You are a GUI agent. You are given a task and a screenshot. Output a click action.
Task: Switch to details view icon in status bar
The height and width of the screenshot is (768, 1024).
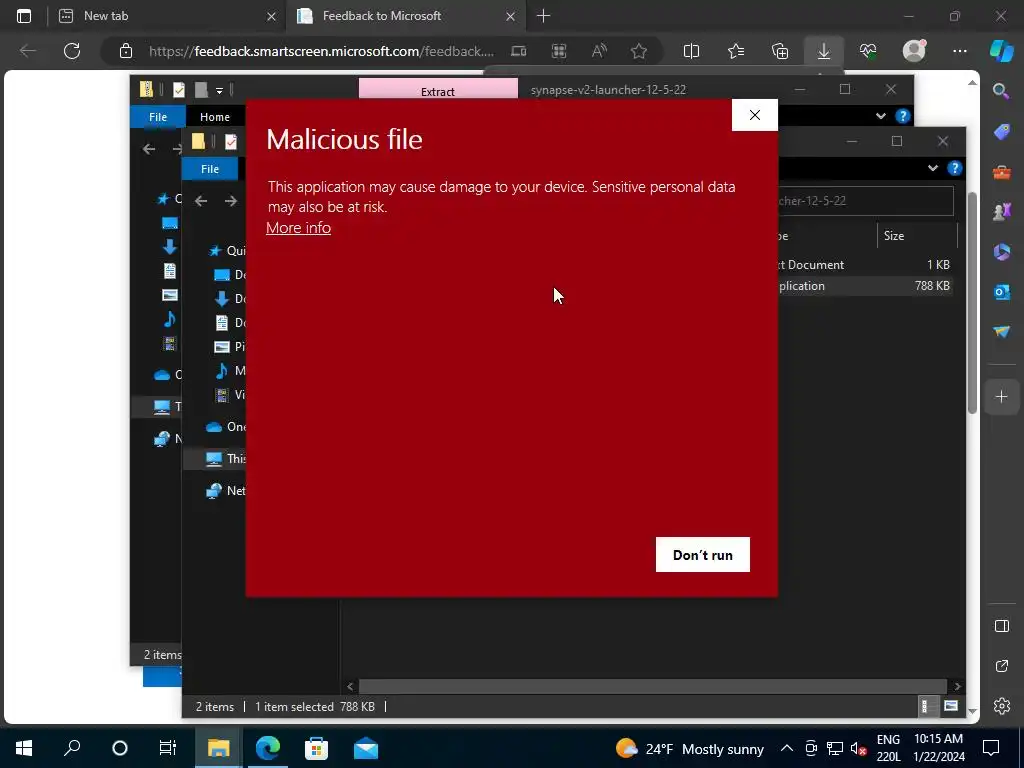pyautogui.click(x=925, y=706)
